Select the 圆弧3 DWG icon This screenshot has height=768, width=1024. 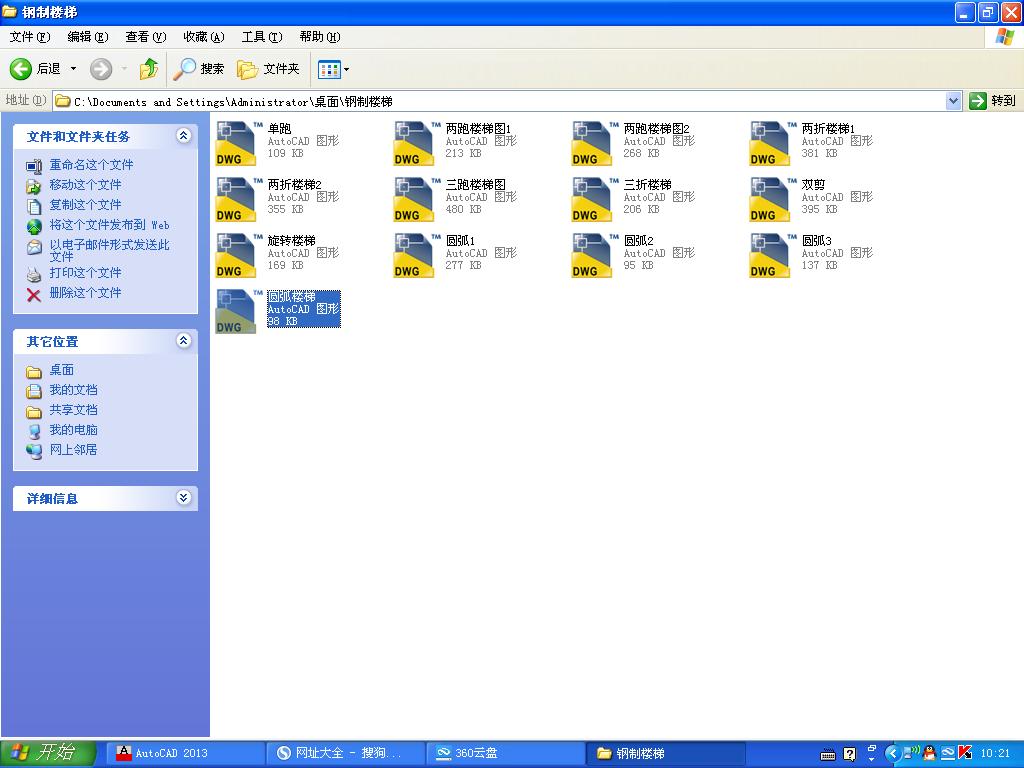[x=770, y=256]
